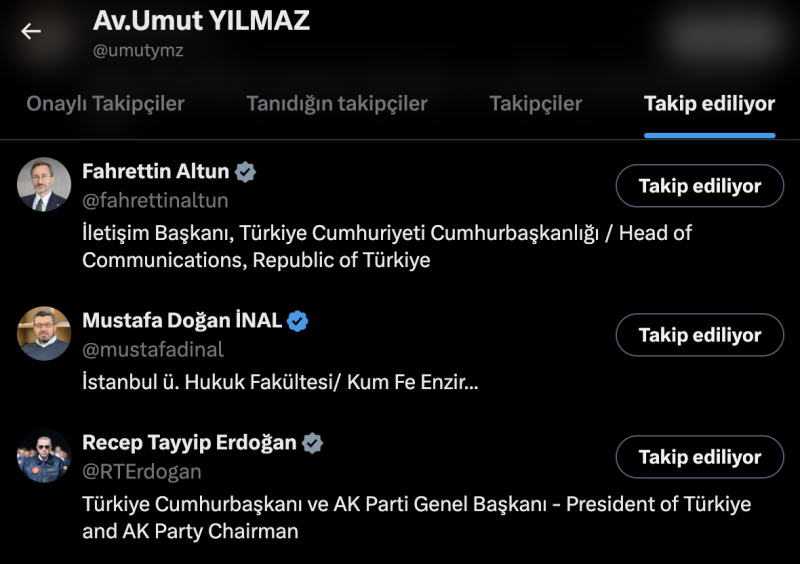
Task: Click the @RTErdogan handle
Action: tap(142, 472)
